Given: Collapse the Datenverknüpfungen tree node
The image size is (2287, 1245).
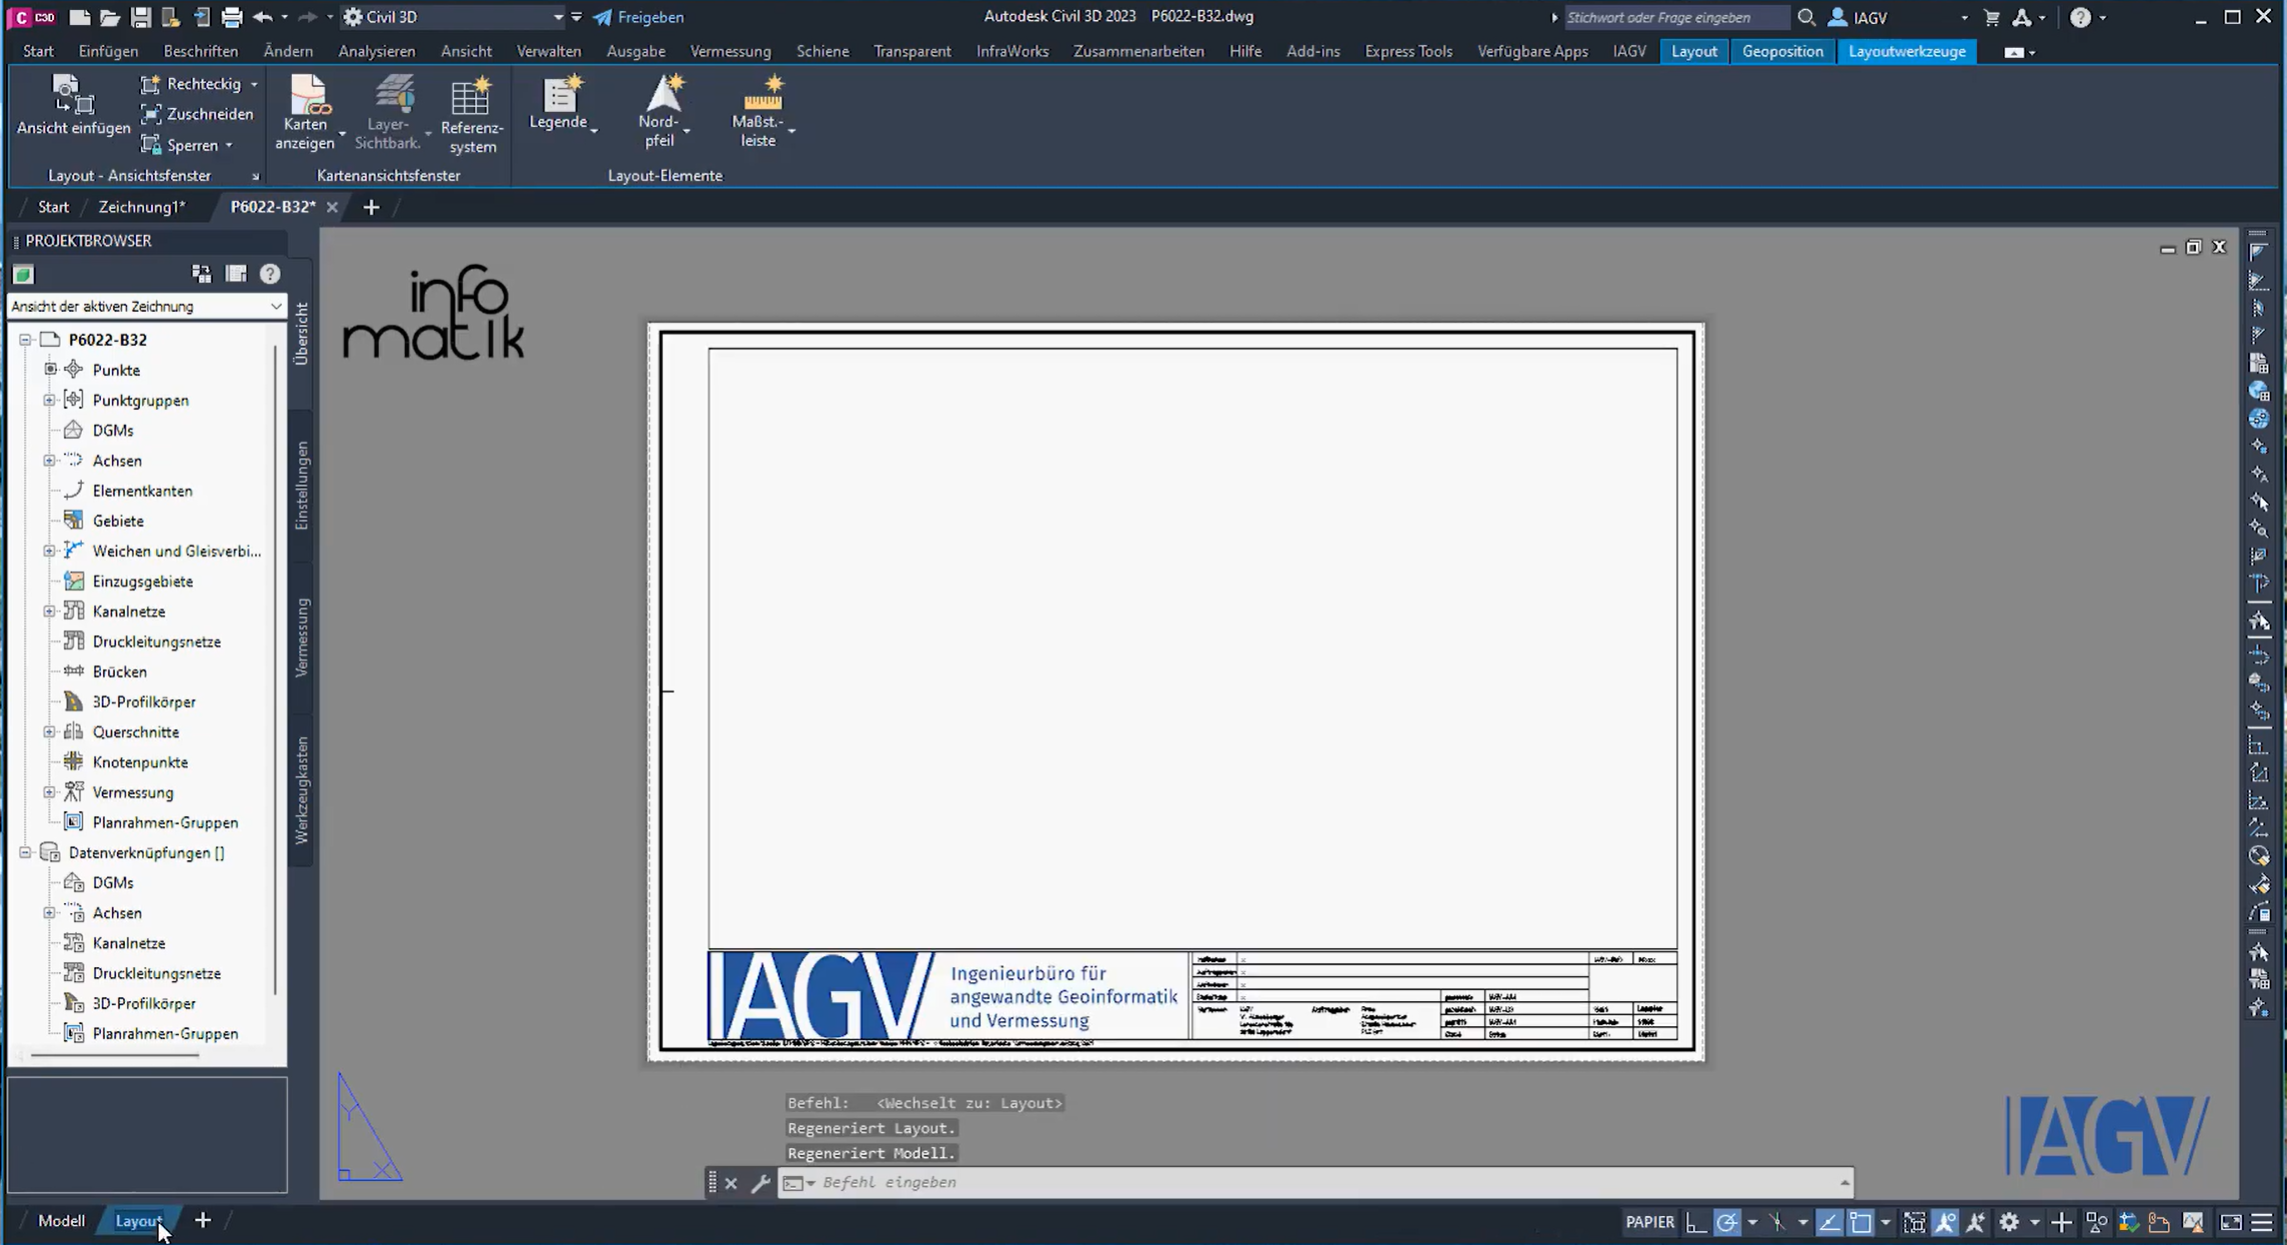Looking at the screenshot, I should coord(25,852).
